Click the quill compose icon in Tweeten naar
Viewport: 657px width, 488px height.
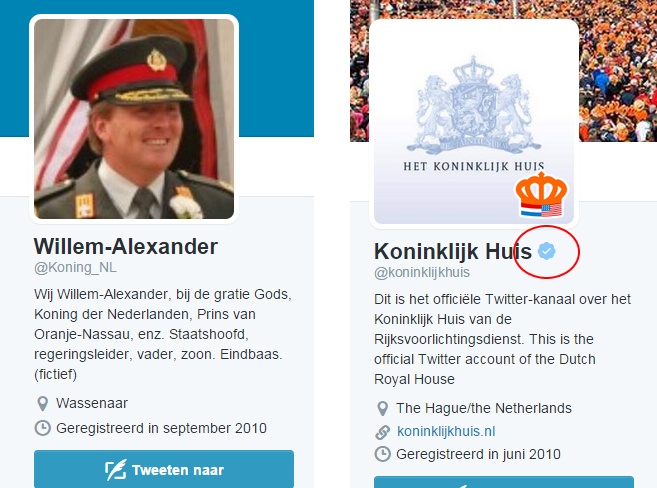116,470
